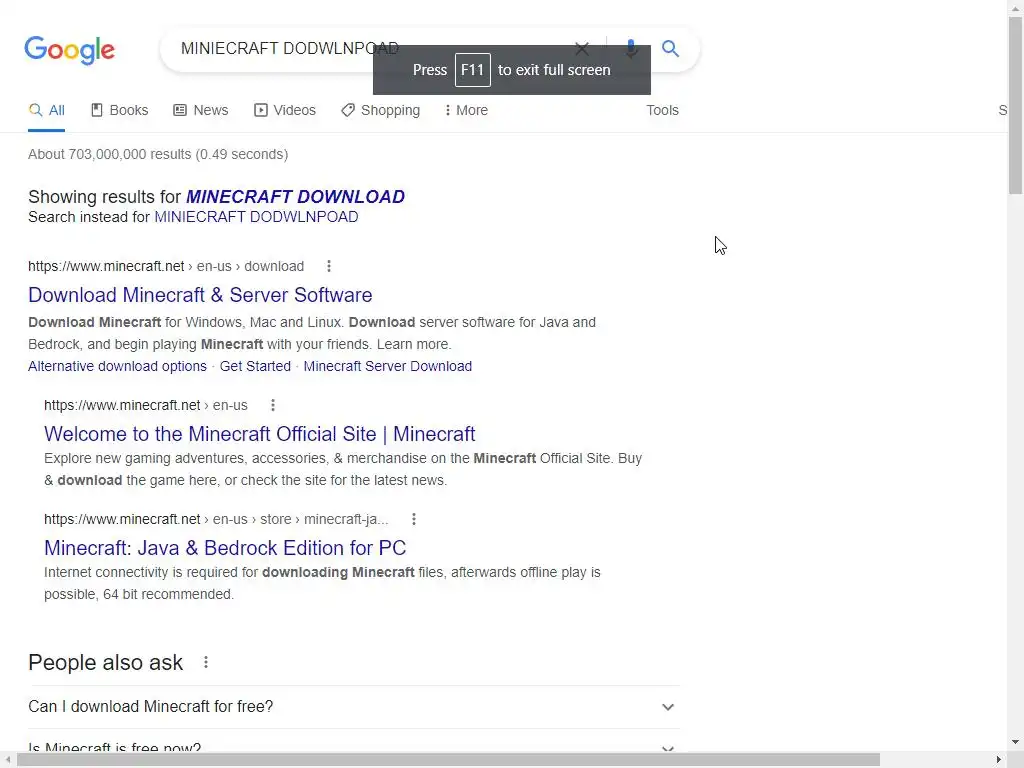1024x768 pixels.
Task: Open options for Java & Bedrock result
Action: point(413,519)
